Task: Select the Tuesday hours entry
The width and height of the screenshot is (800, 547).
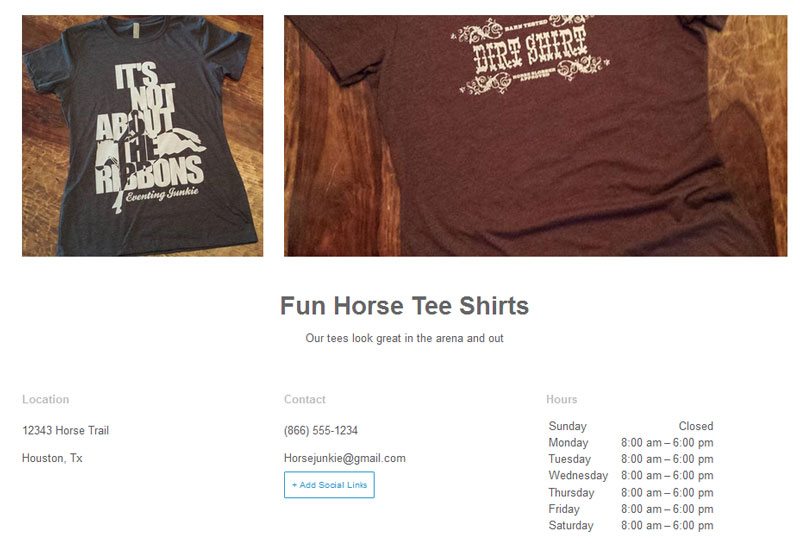Action: tap(631, 459)
